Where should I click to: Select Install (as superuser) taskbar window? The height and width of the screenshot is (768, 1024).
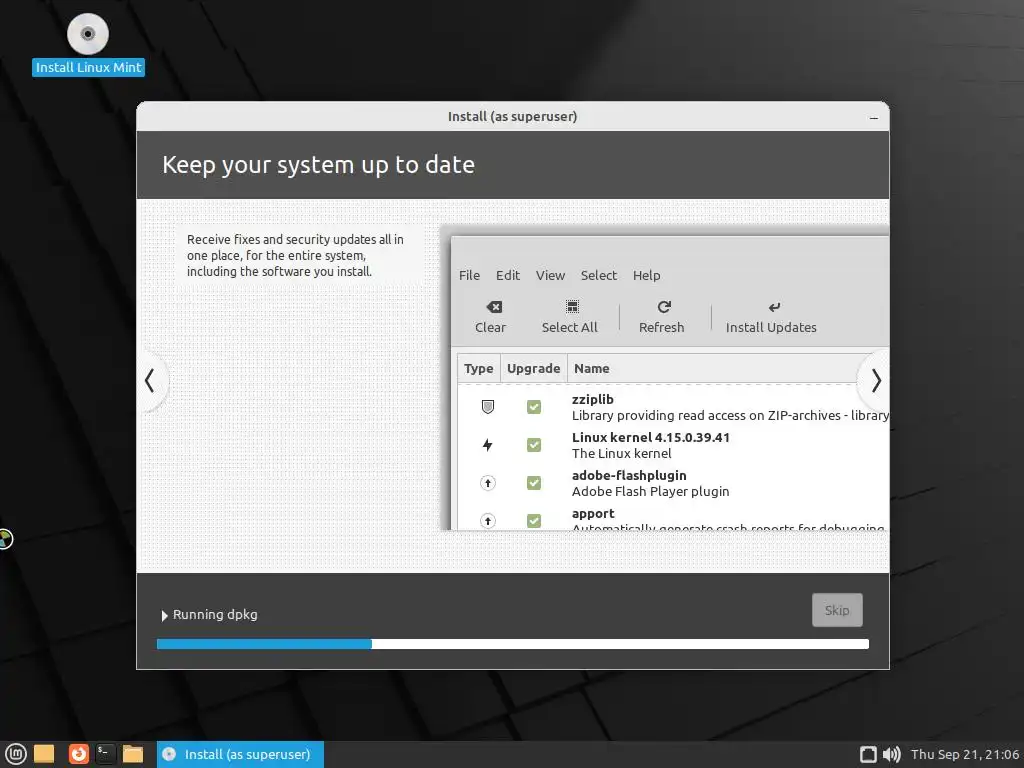tap(240, 754)
